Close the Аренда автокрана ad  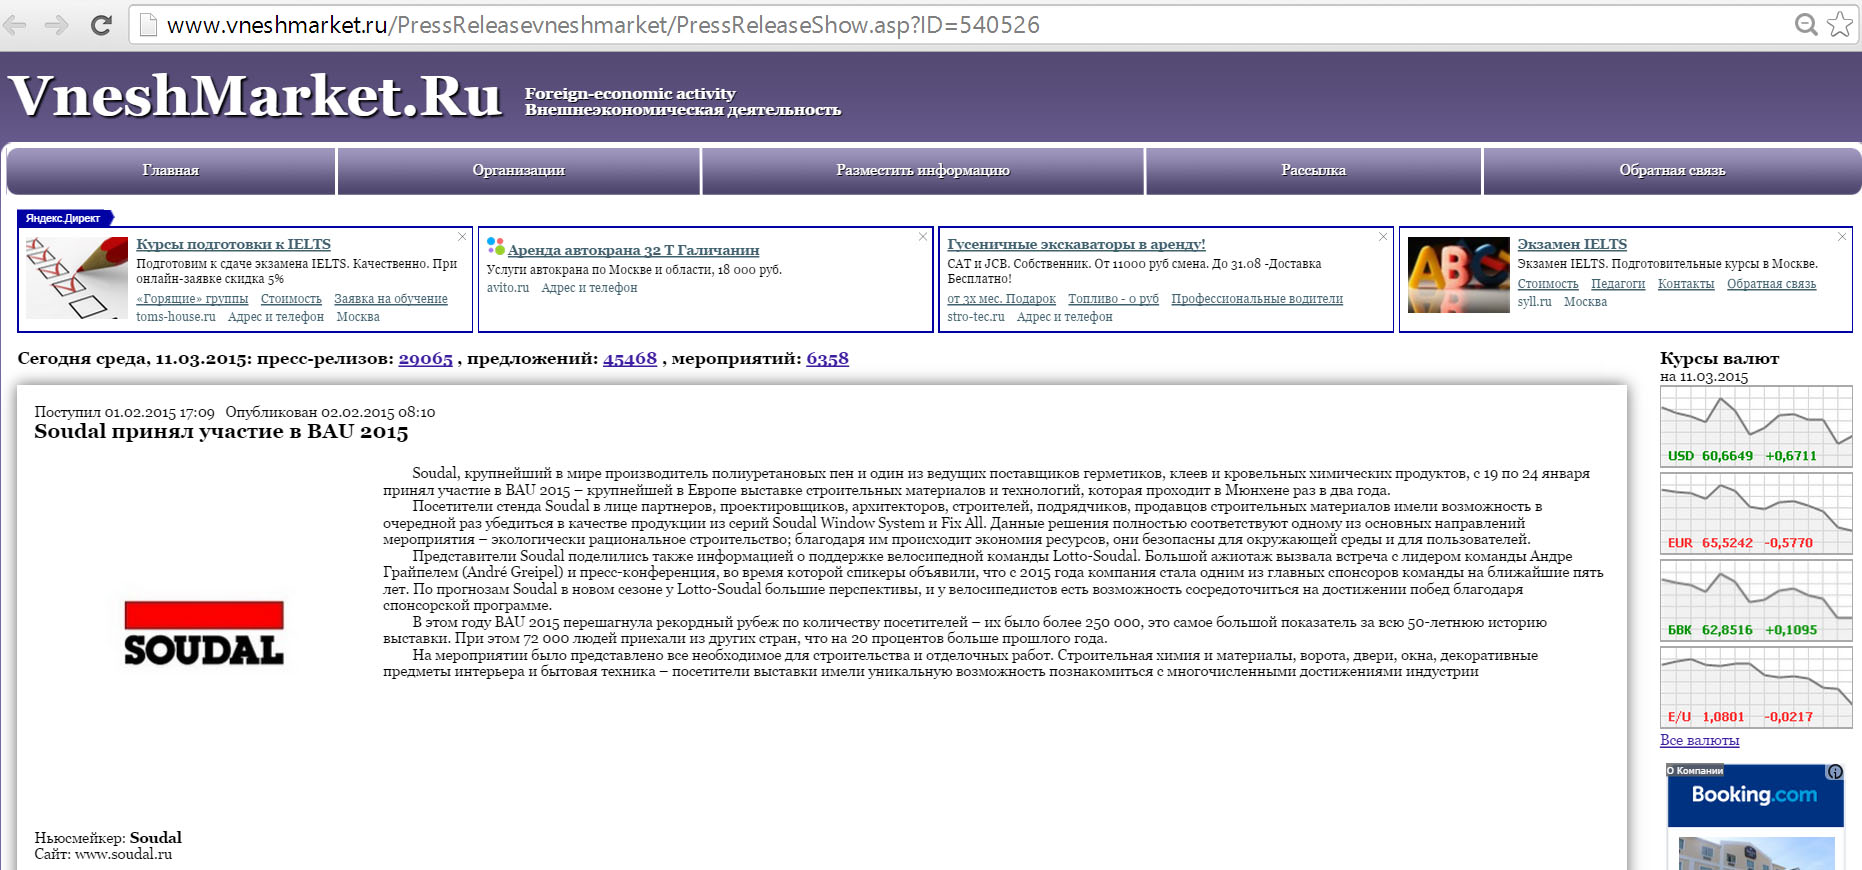922,237
